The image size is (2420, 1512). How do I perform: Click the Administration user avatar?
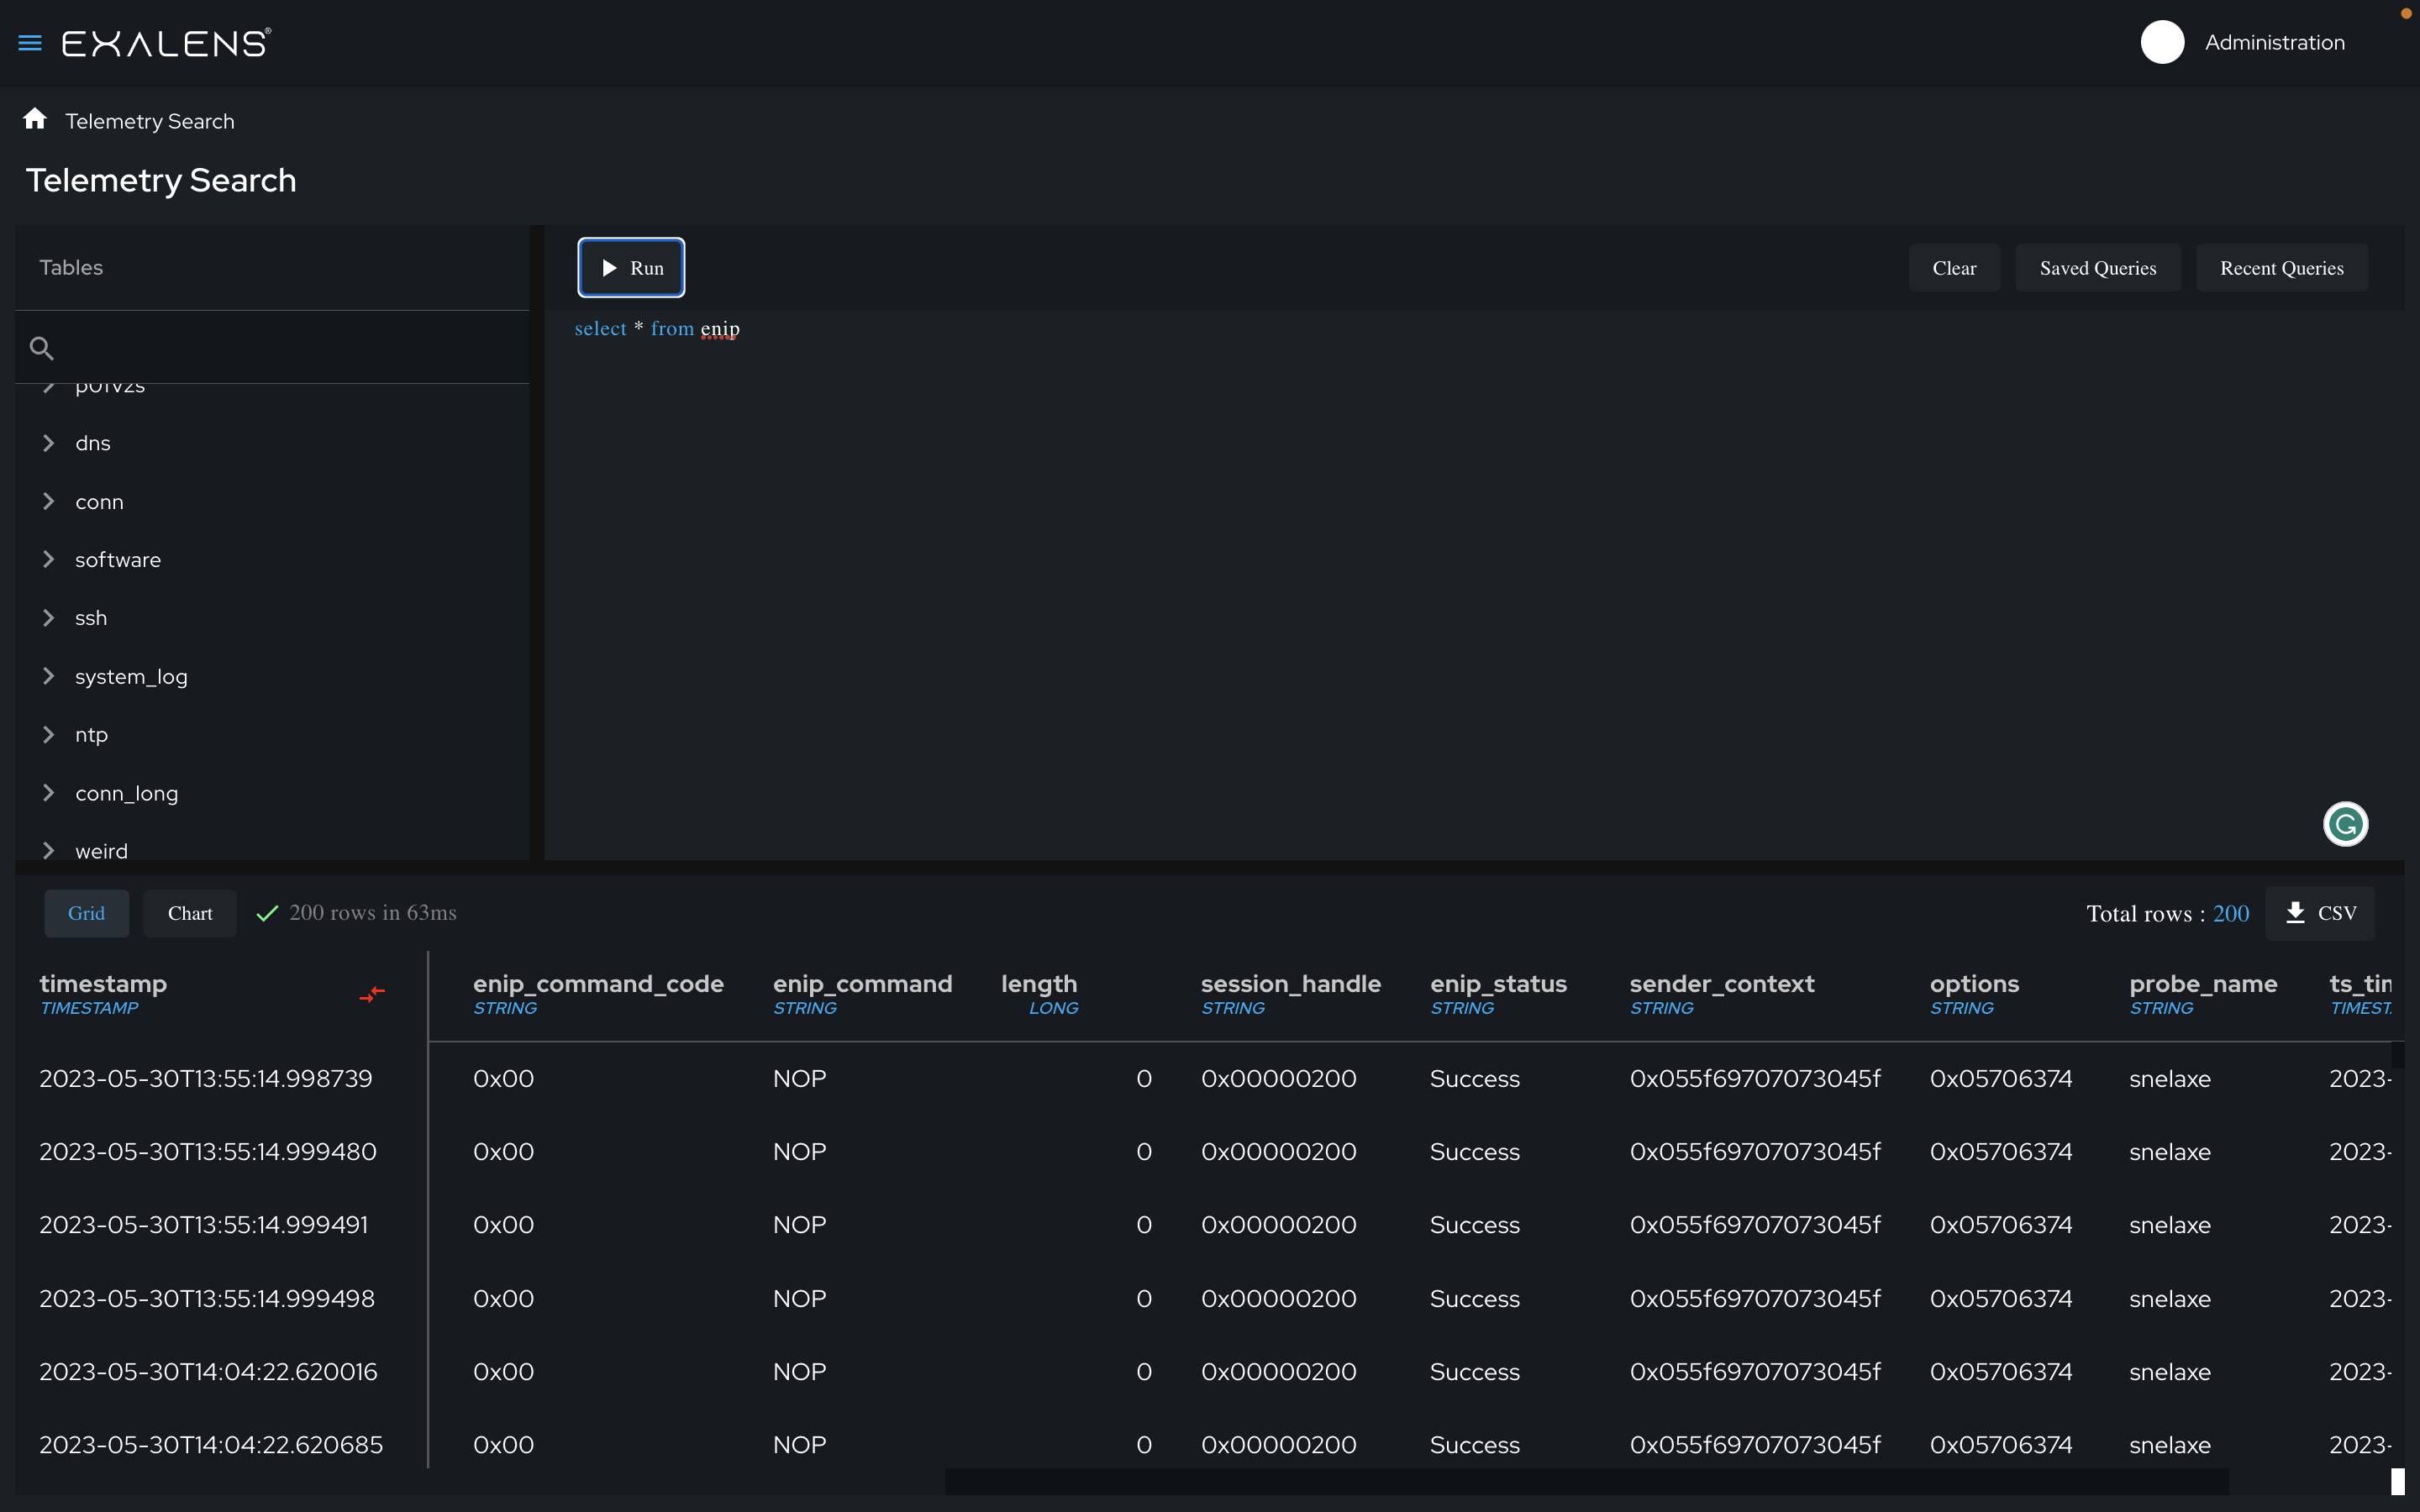pyautogui.click(x=2162, y=43)
